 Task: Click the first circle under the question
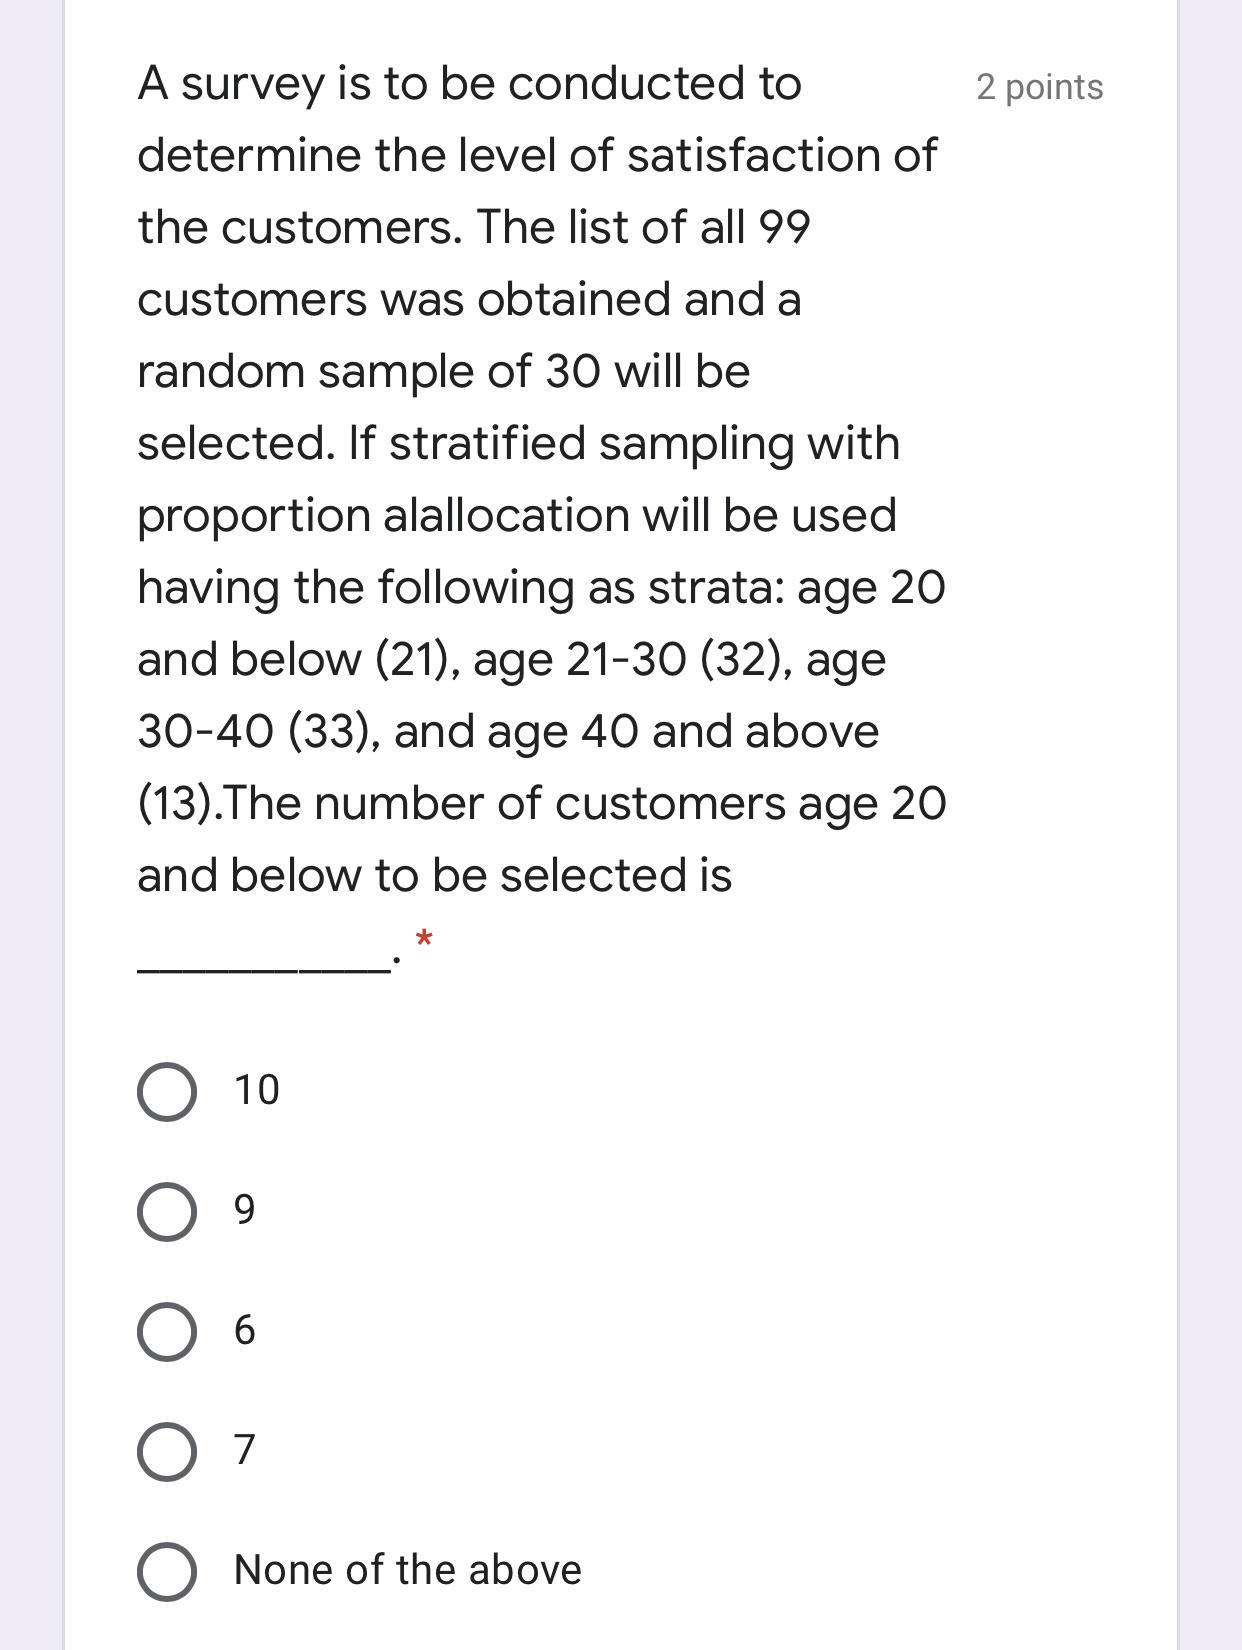(169, 1093)
